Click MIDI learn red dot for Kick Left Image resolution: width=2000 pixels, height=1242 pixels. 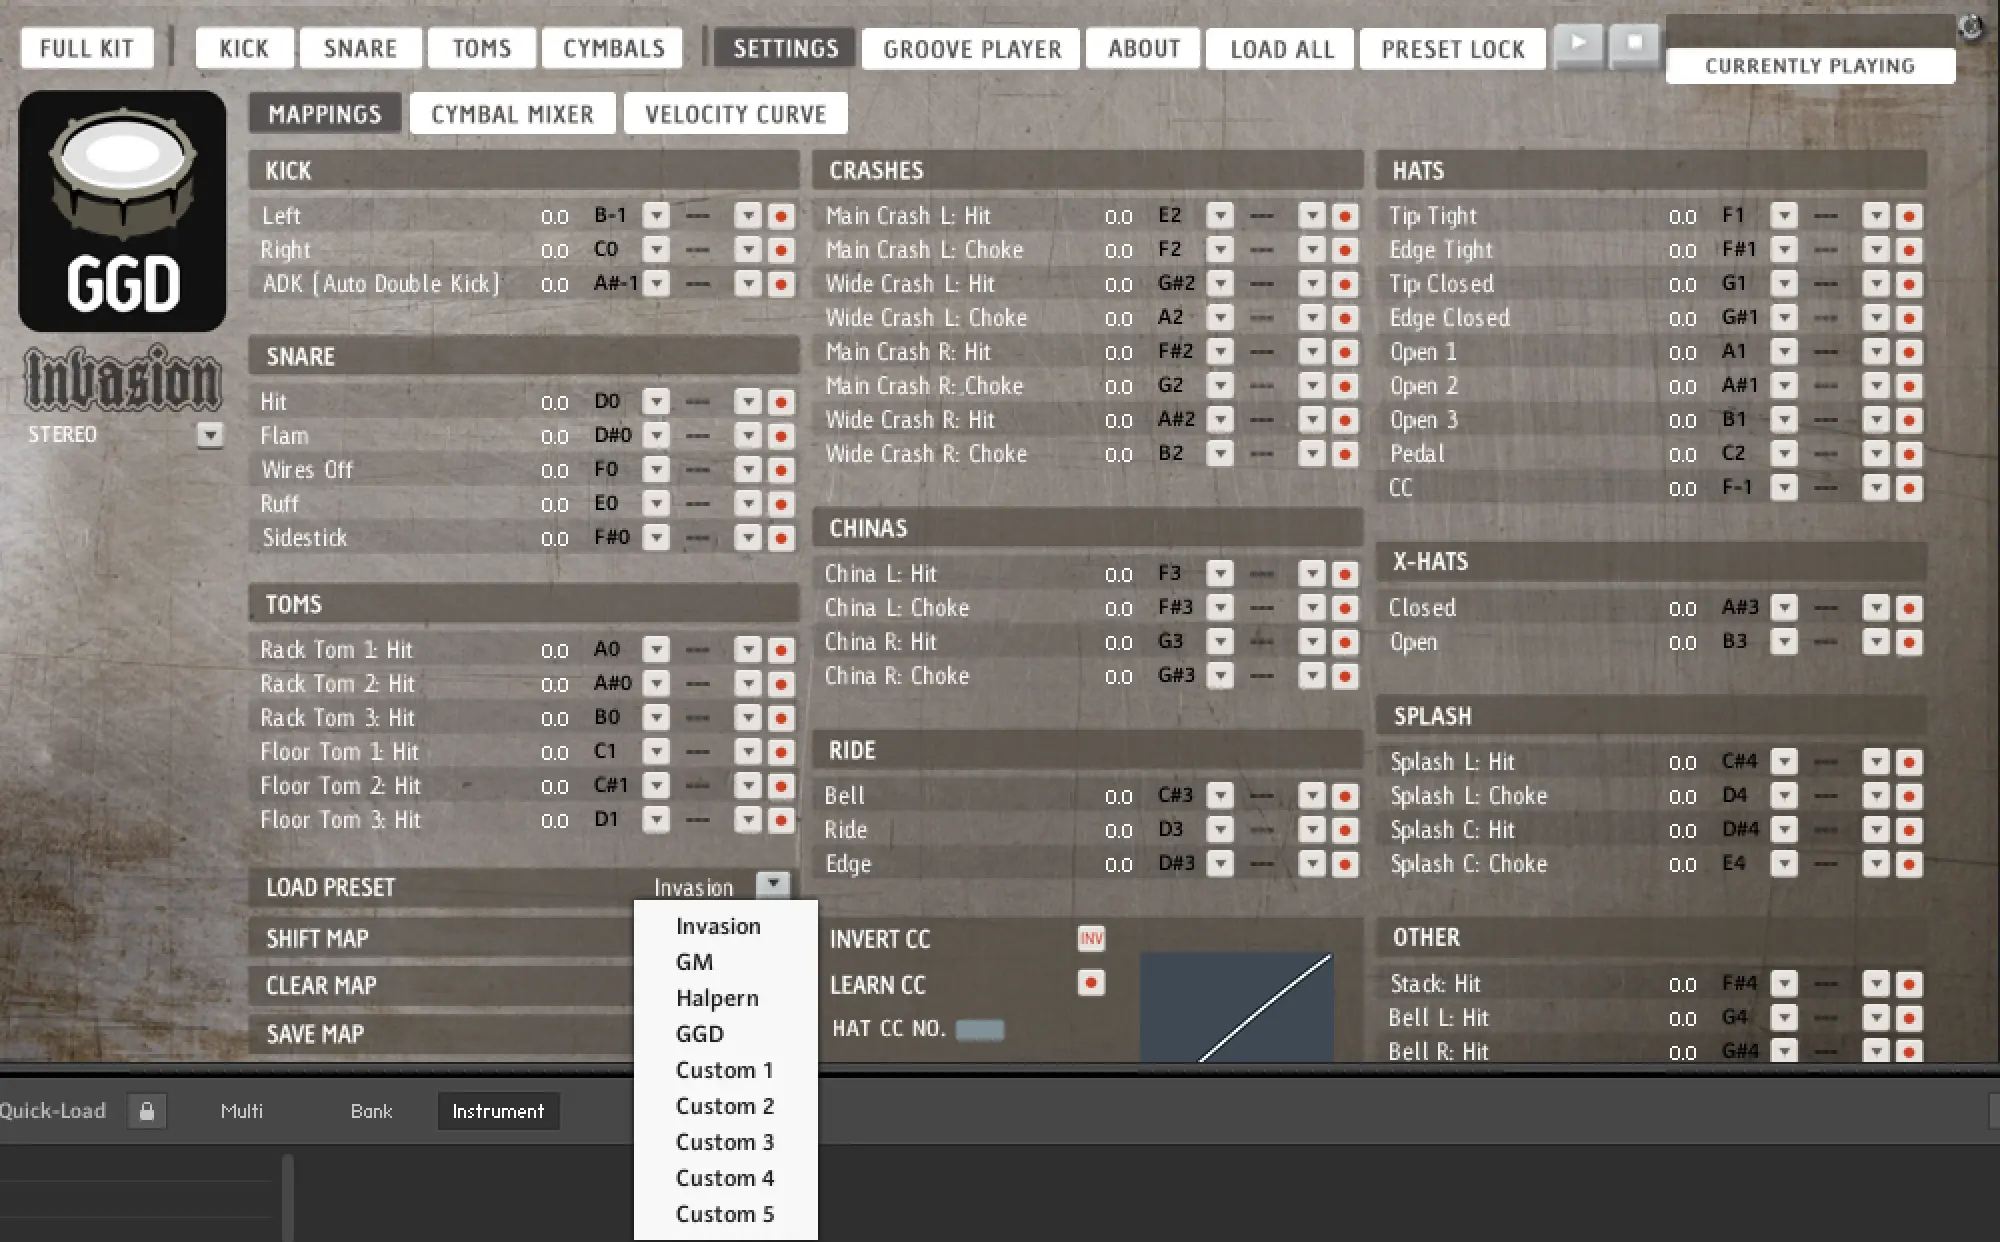[781, 216]
